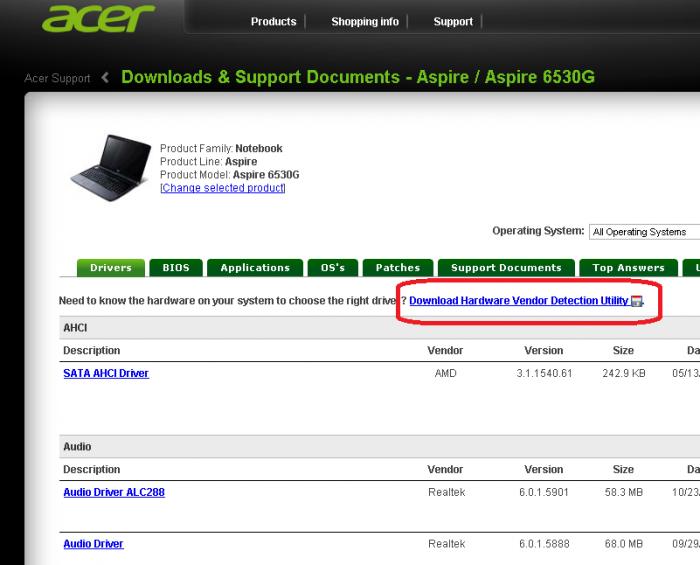
Task: Click Size column header in AHCI table
Action: pyautogui.click(x=623, y=350)
